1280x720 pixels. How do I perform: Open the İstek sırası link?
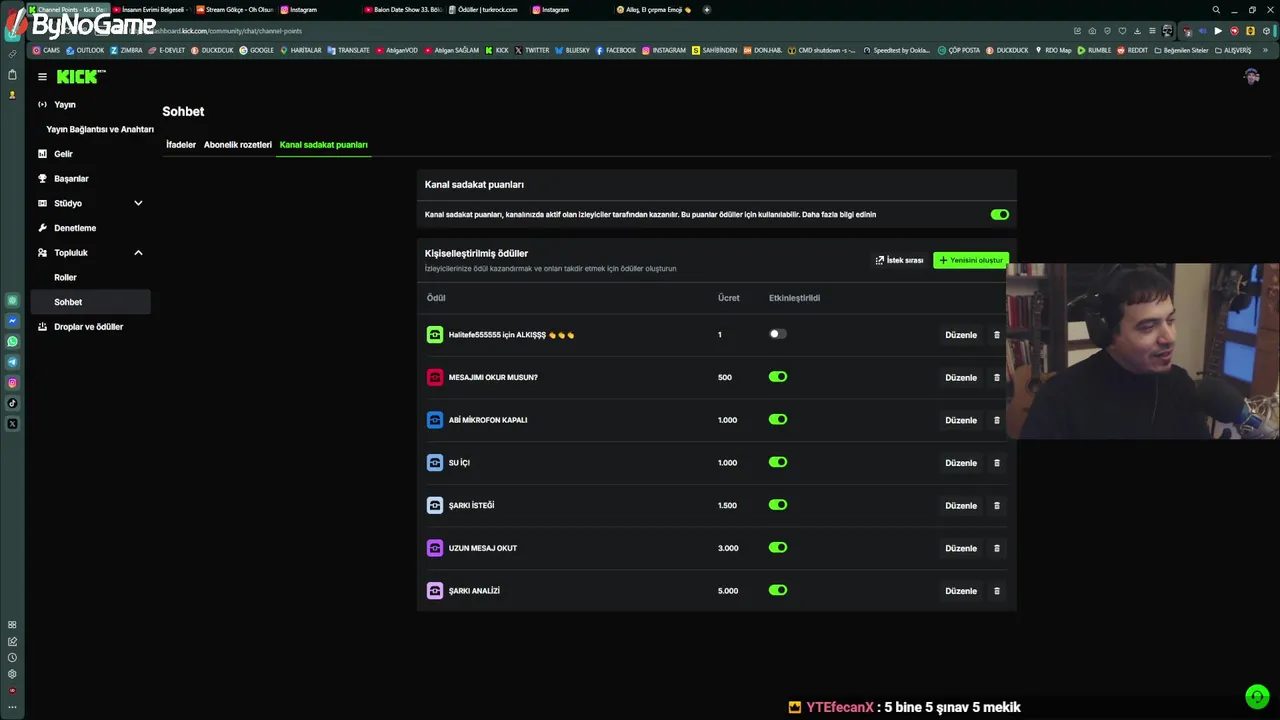coord(899,260)
